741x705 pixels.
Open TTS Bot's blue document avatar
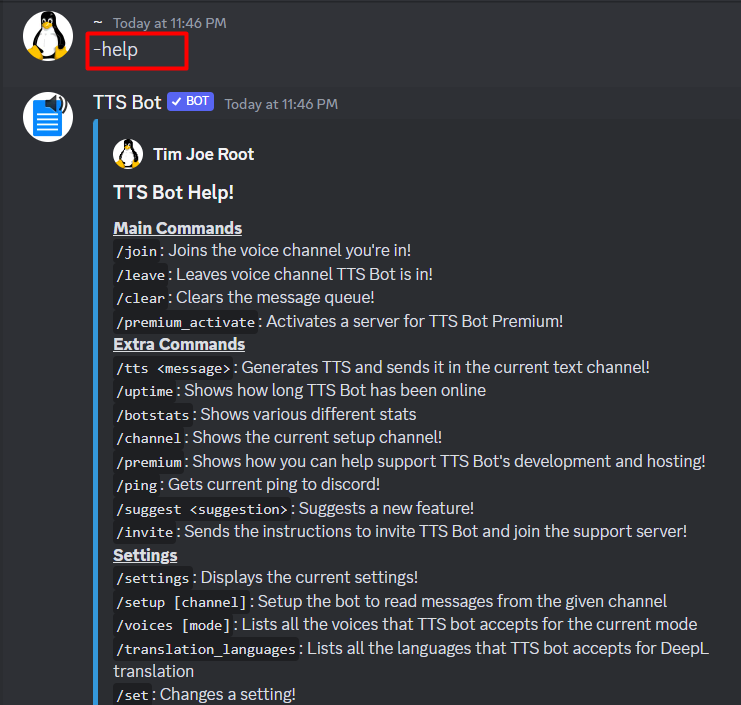[x=48, y=117]
